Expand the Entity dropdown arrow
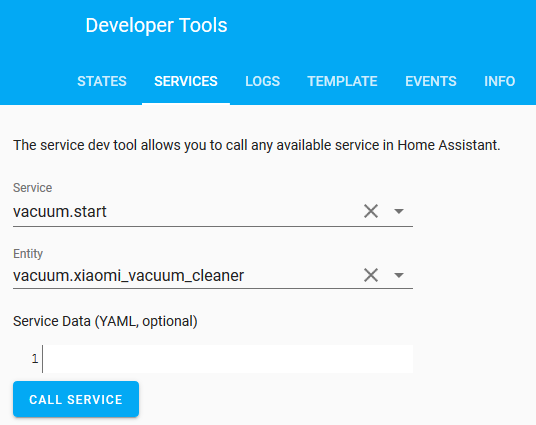 [399, 275]
